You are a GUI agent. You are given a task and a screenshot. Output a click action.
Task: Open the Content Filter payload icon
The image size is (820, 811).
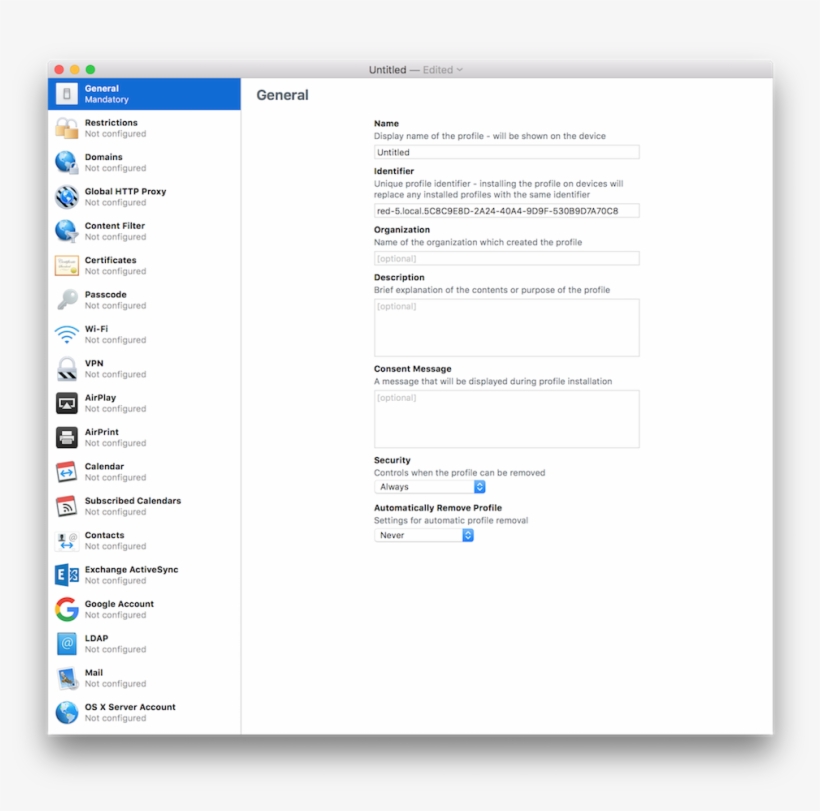click(66, 230)
